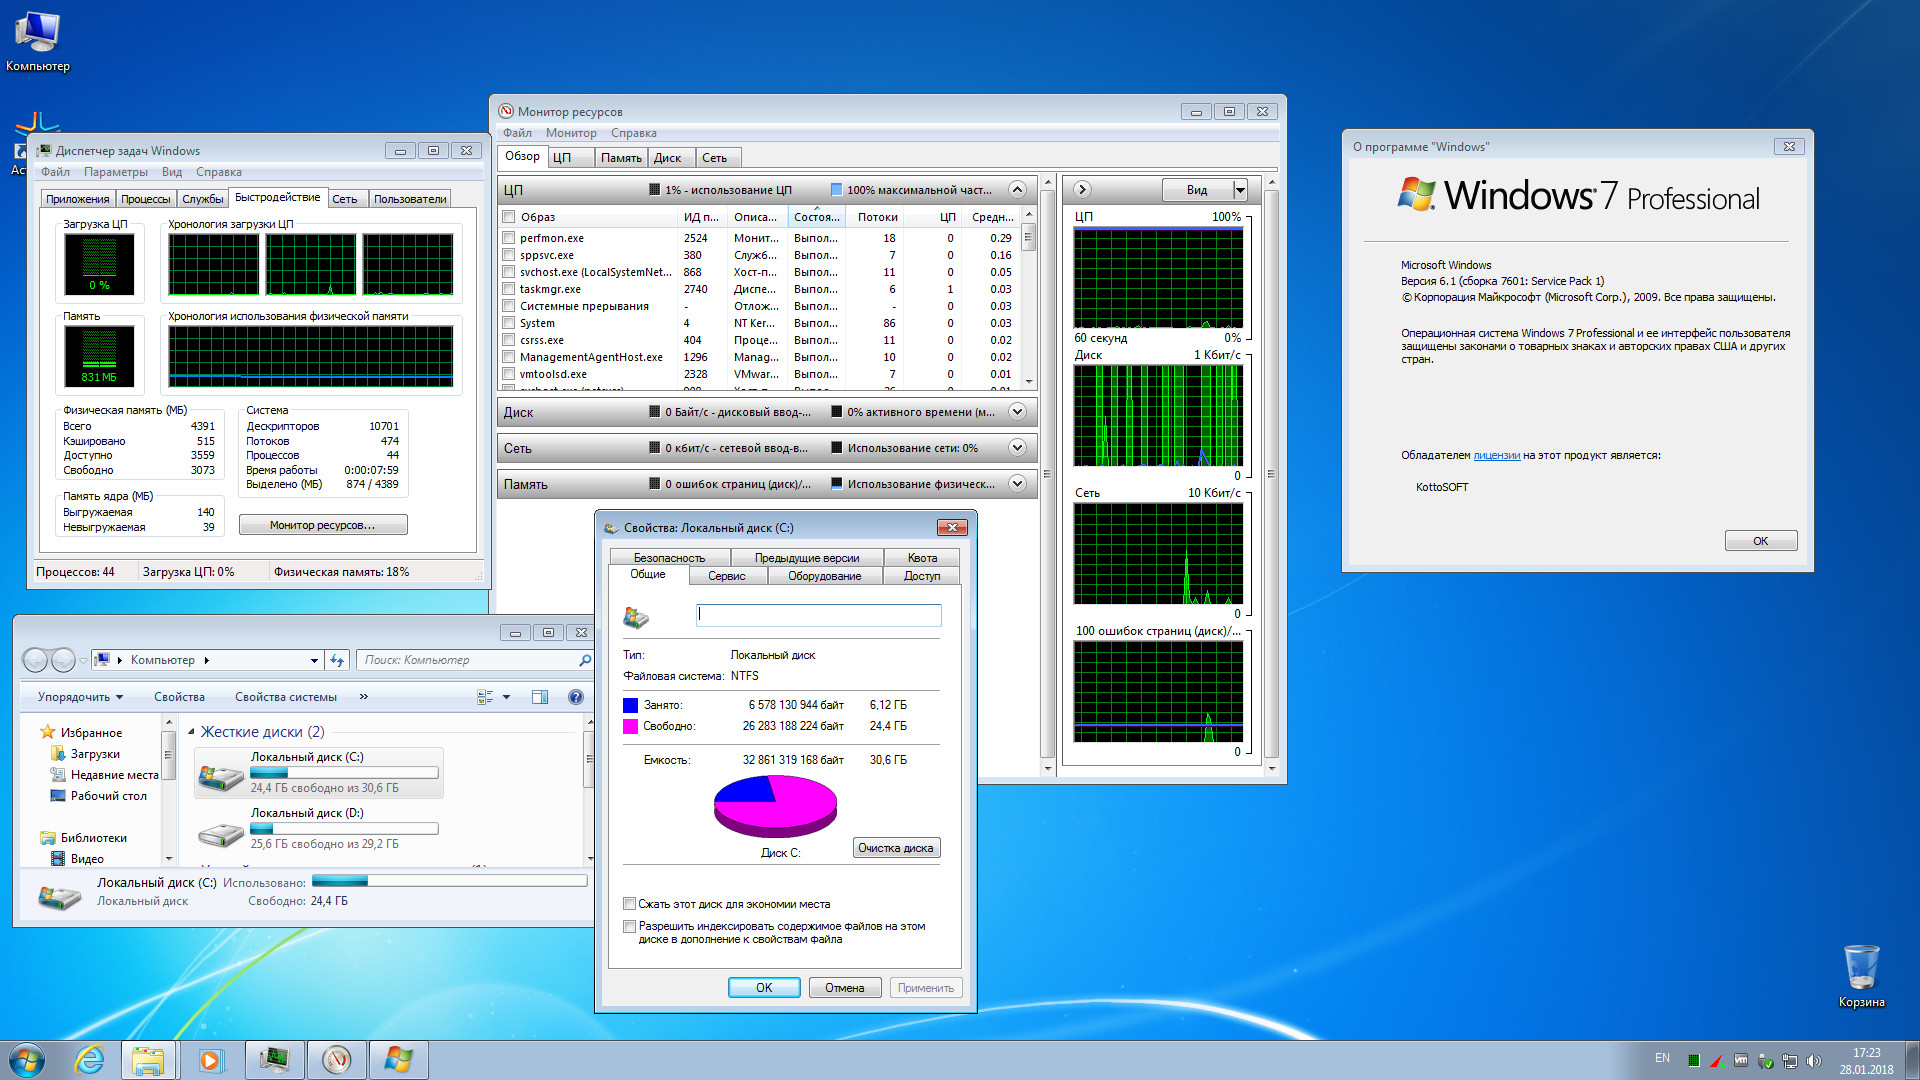
Task: Switch to the Processes tab in Task Manager
Action: pyautogui.click(x=146, y=199)
